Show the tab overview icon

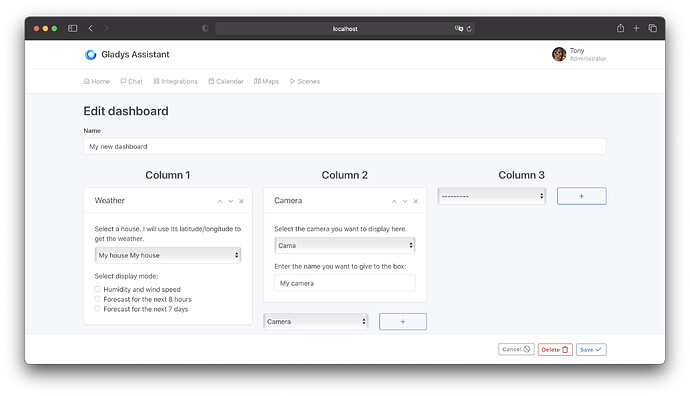[x=653, y=28]
